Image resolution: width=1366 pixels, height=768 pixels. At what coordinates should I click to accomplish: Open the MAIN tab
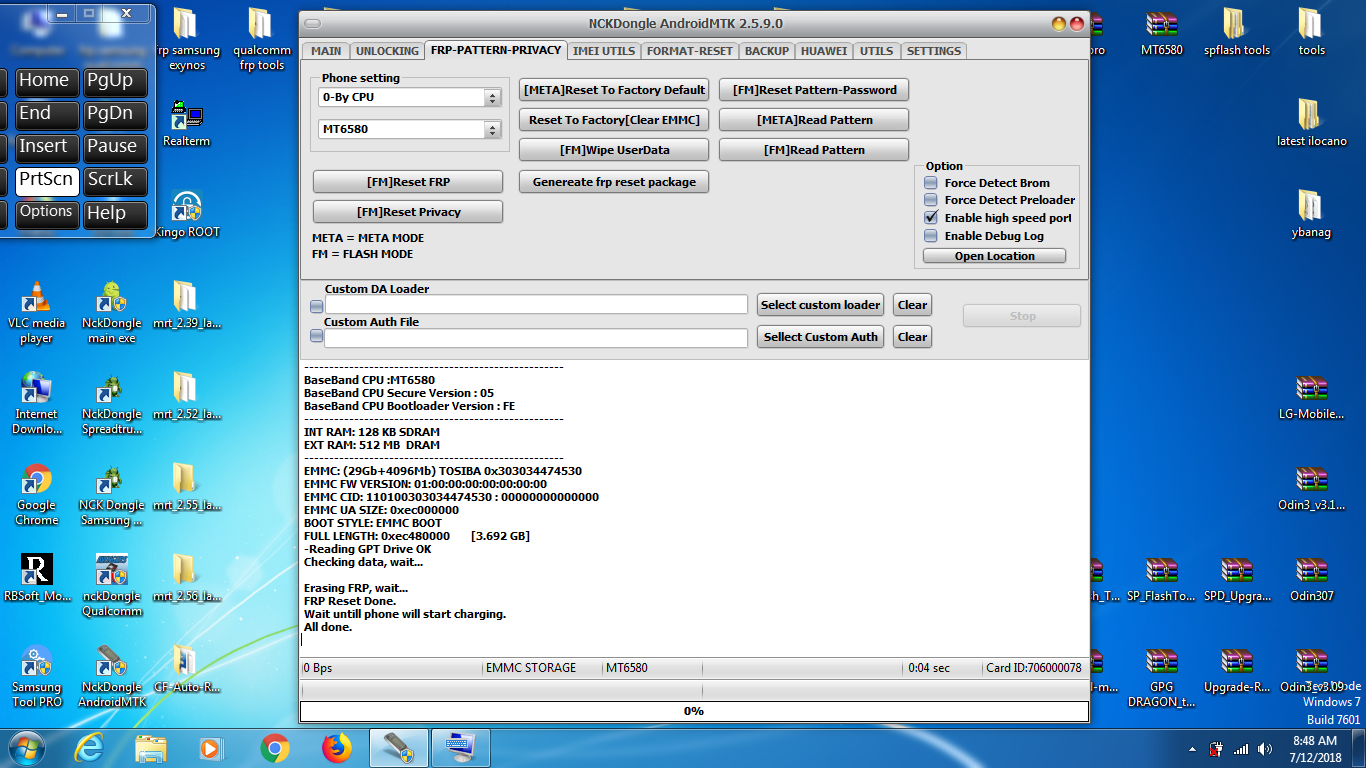[326, 51]
